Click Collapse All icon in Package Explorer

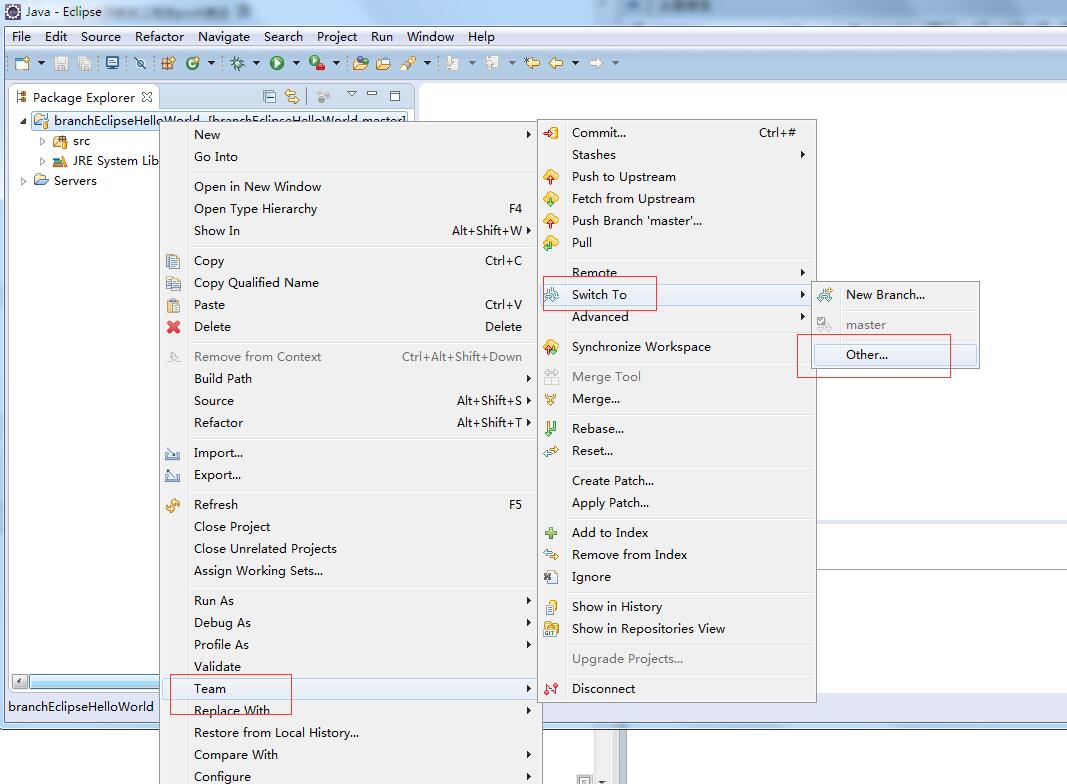tap(269, 96)
